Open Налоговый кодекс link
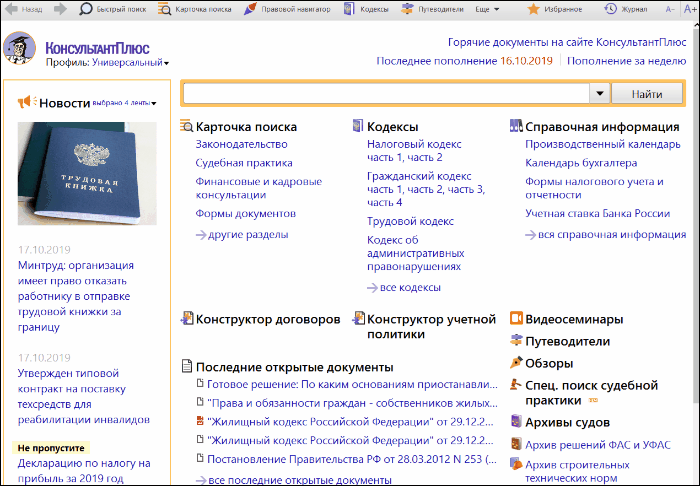This screenshot has width=700, height=486. 414,144
